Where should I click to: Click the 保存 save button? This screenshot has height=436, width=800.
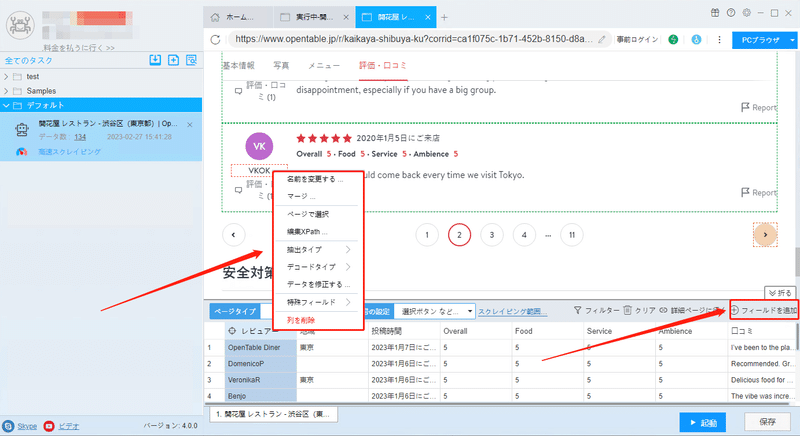click(767, 422)
